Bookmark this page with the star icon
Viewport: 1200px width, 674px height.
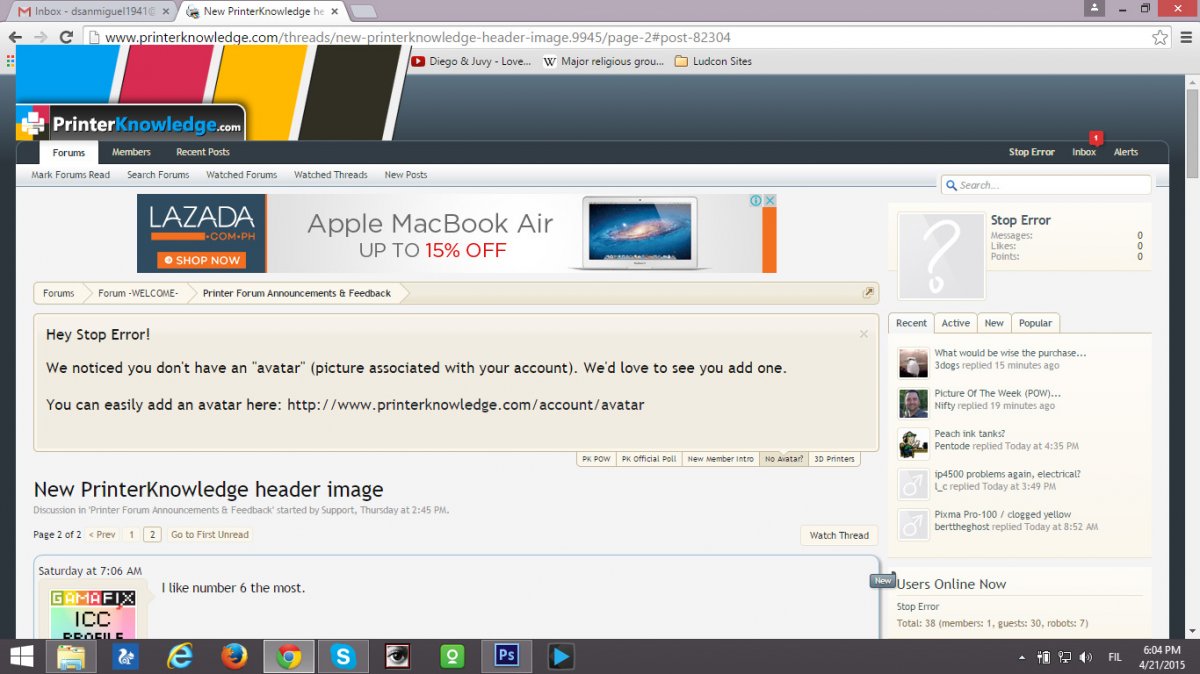(1159, 37)
